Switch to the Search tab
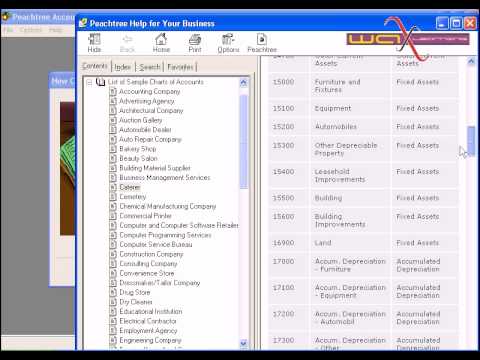480x360 pixels. [150, 67]
